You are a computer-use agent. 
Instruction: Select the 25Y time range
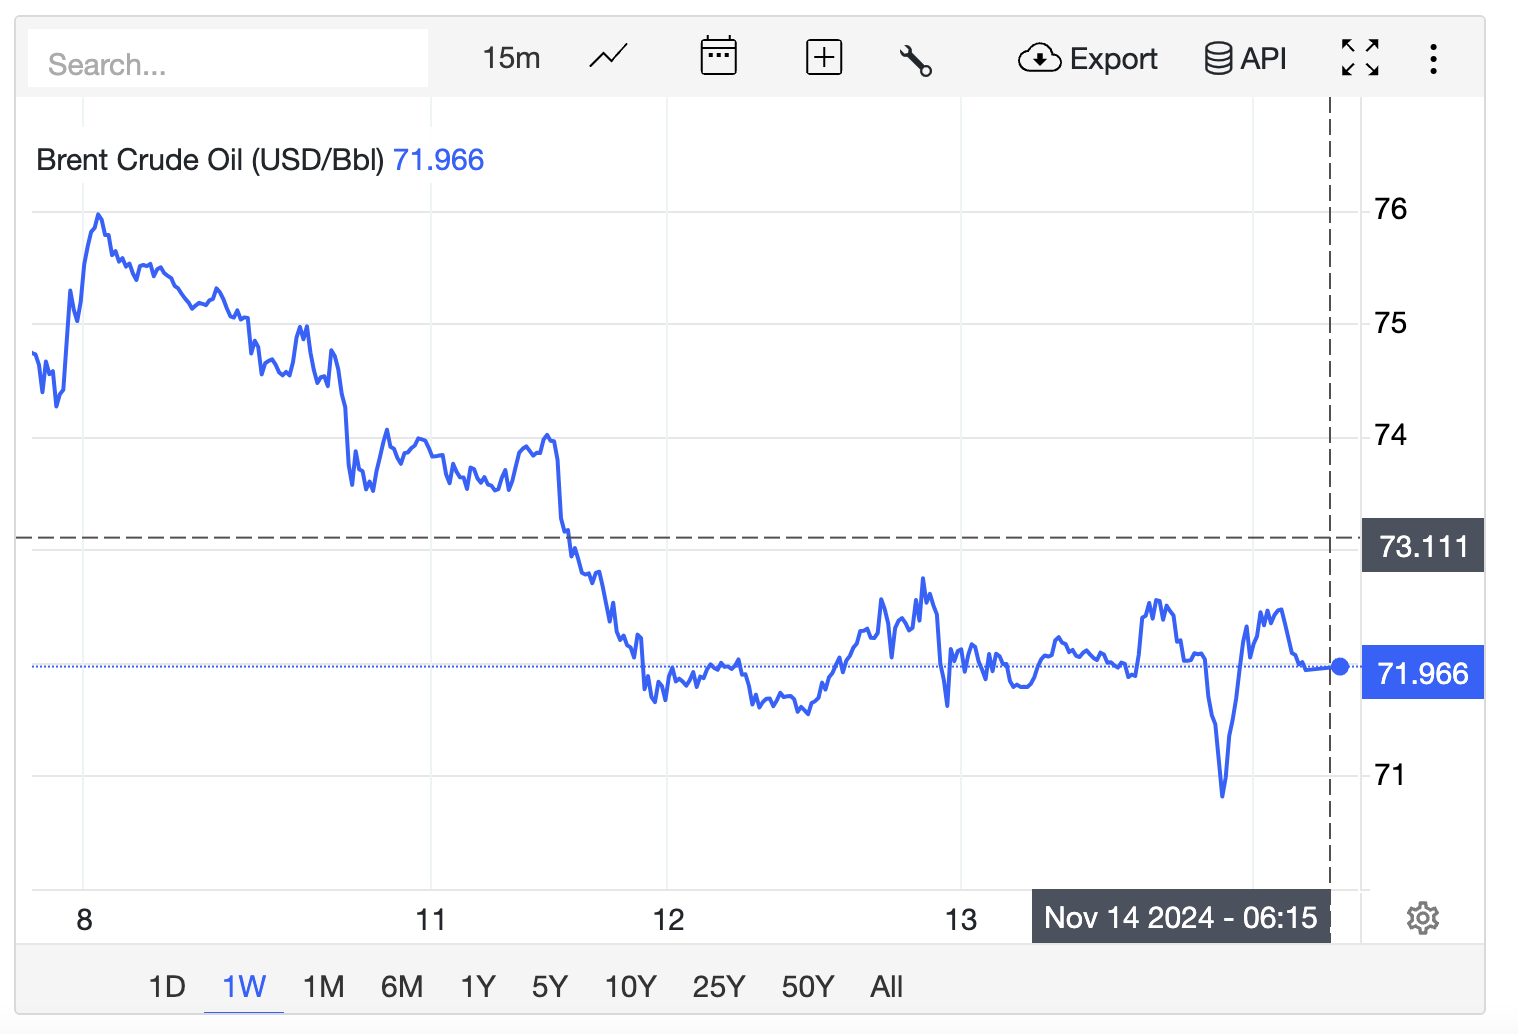coord(719,987)
